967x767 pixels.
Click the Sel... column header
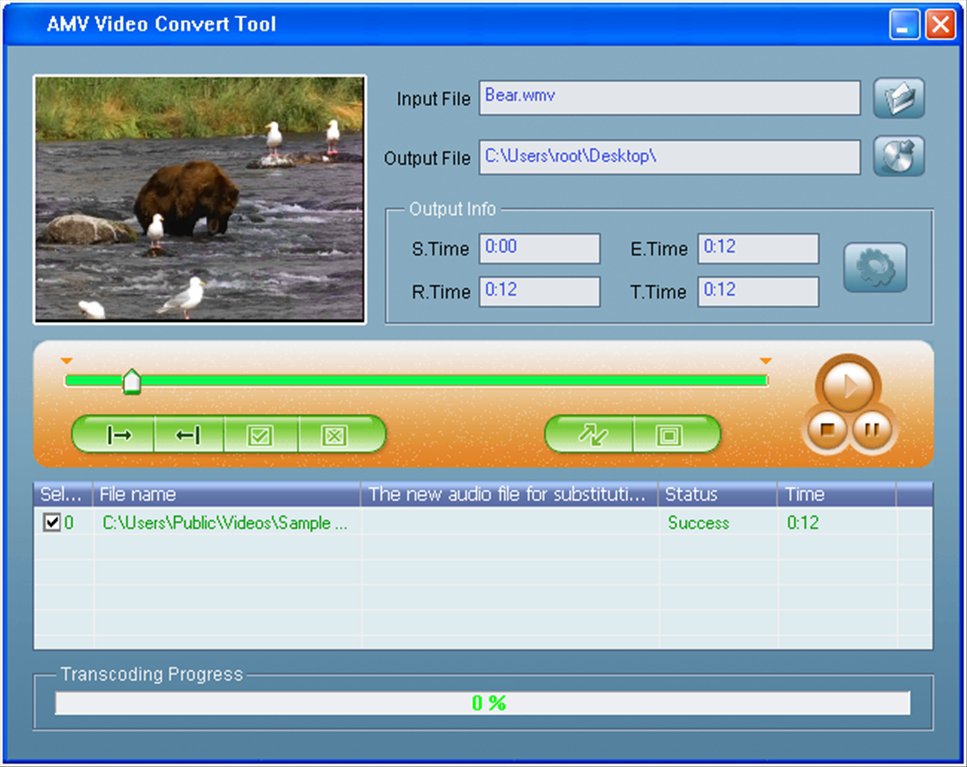tap(63, 494)
